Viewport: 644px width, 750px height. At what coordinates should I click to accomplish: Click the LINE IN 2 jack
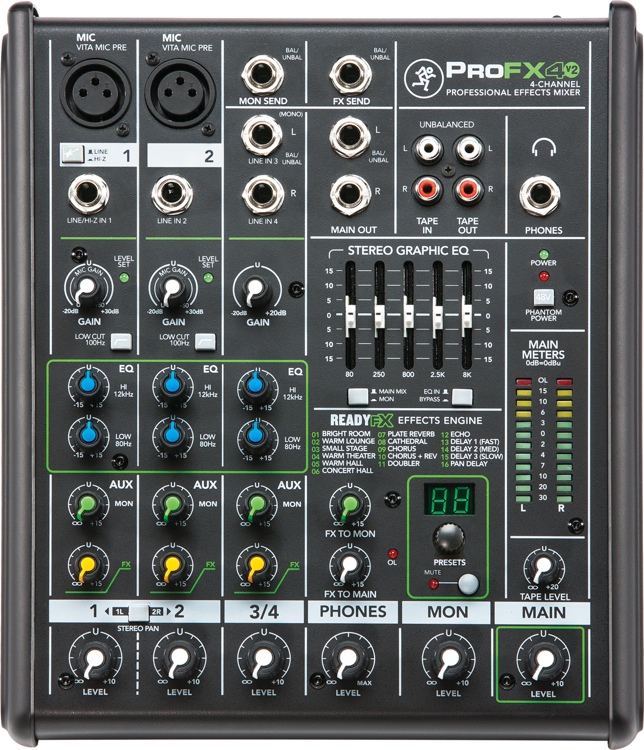coord(172,194)
